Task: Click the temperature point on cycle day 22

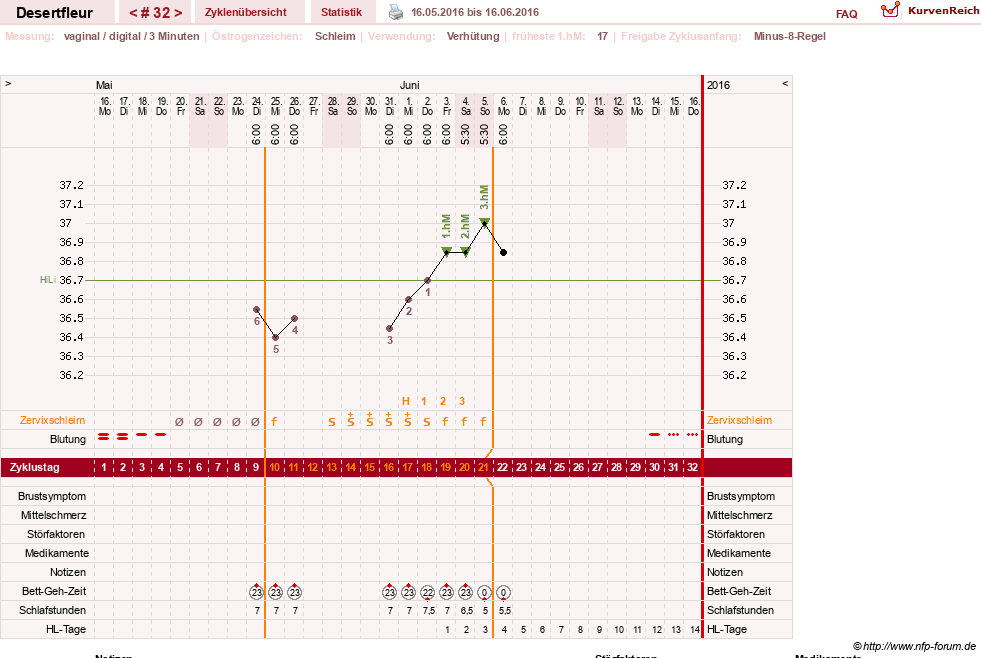Action: point(504,253)
